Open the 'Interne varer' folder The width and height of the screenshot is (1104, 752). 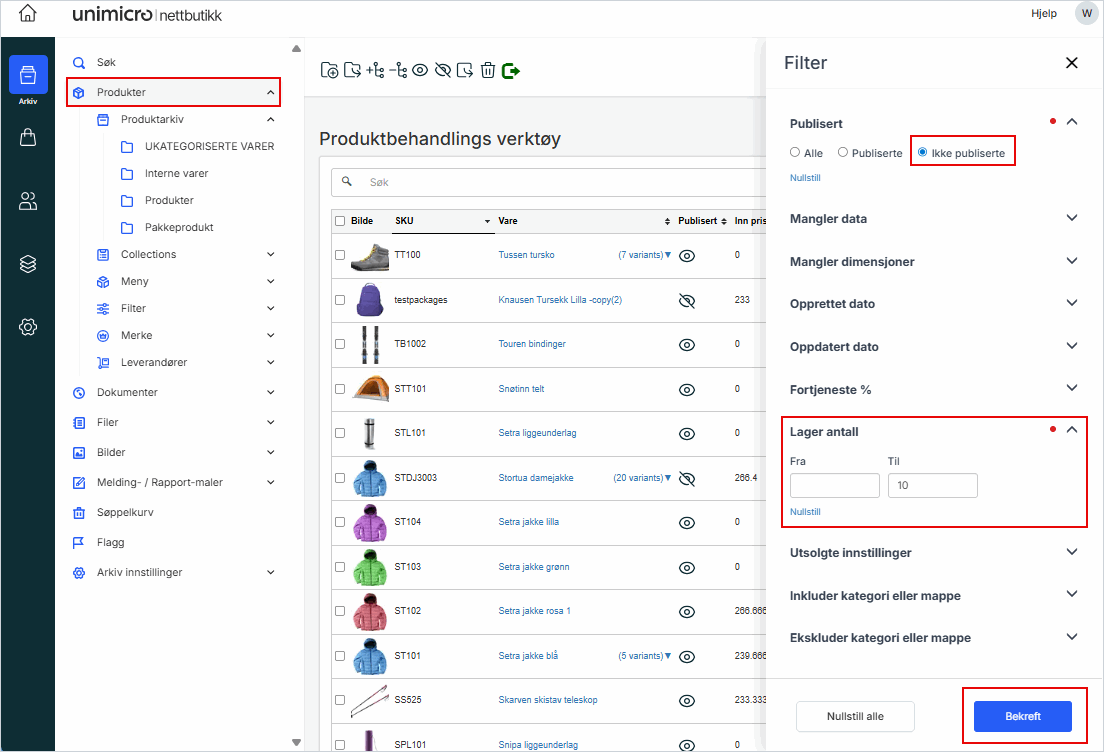[176, 173]
